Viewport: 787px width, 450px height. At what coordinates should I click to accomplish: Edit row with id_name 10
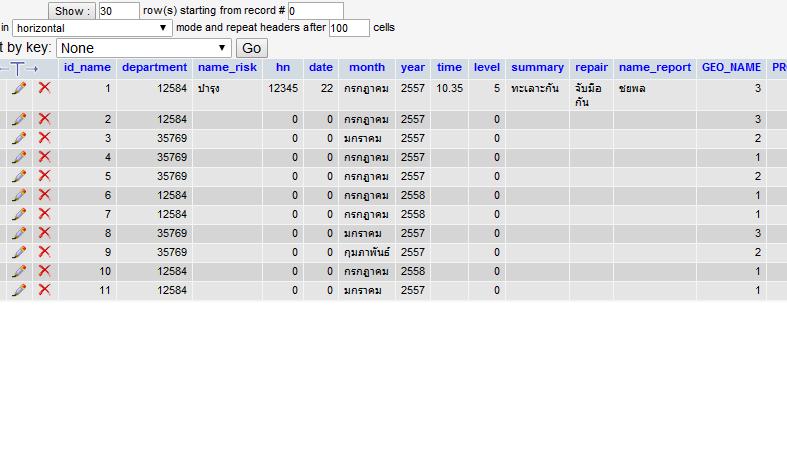click(x=19, y=271)
